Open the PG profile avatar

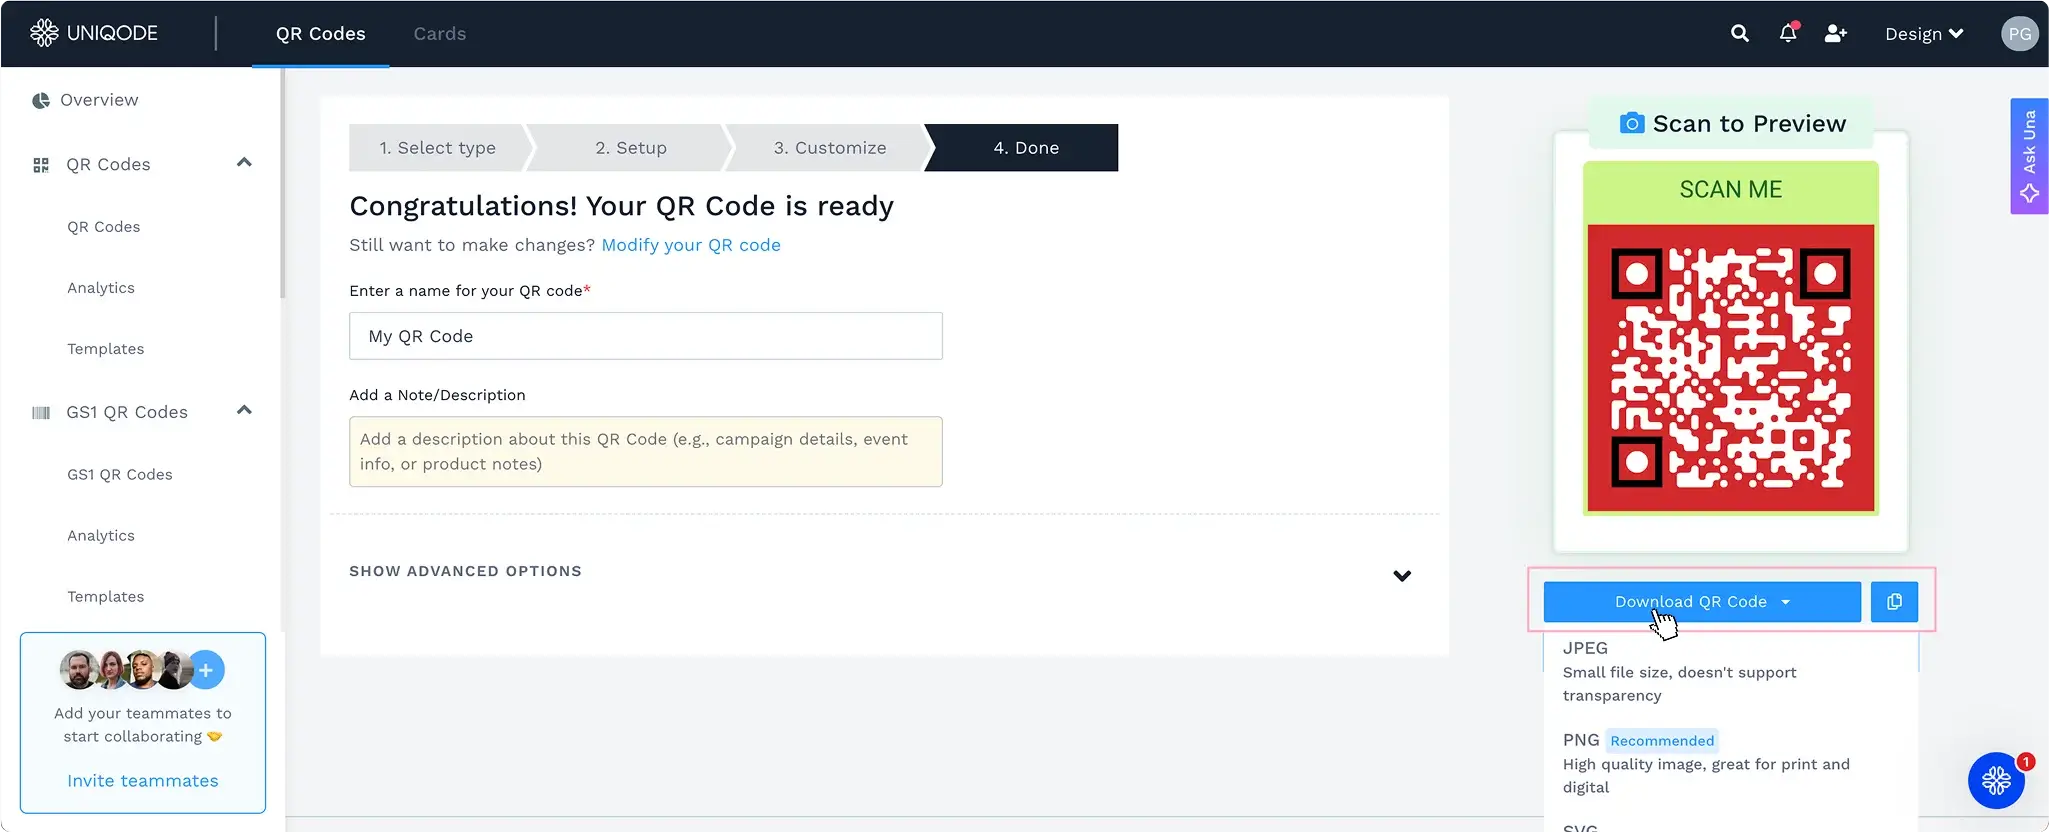pyautogui.click(x=2019, y=33)
